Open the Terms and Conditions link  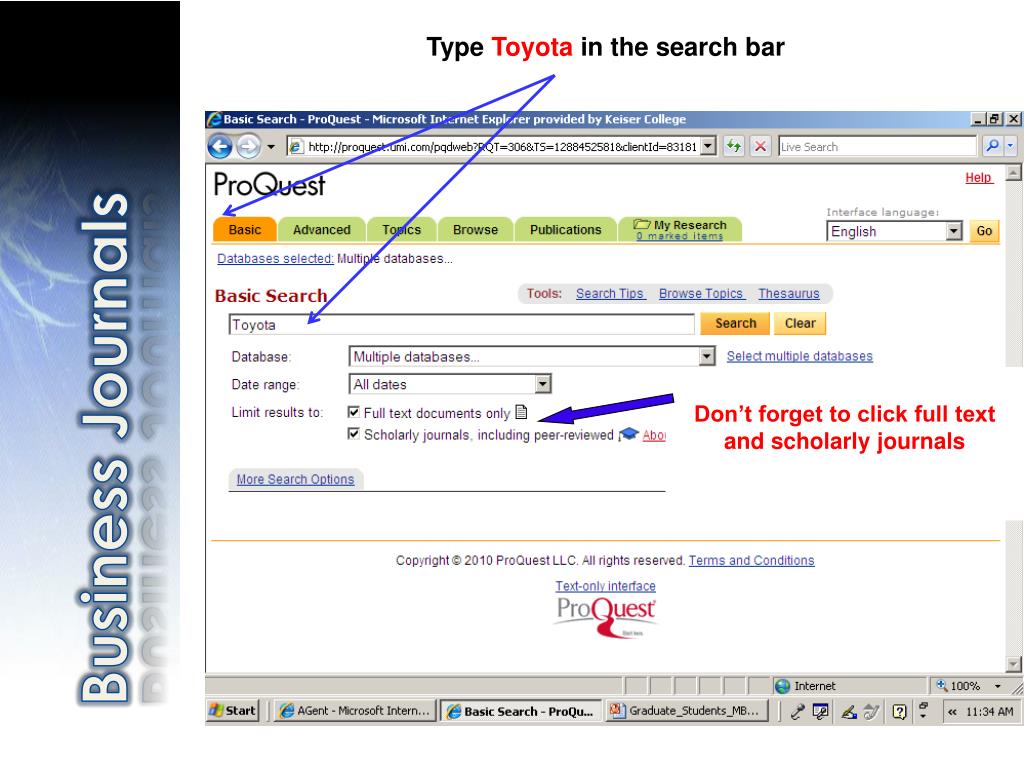[751, 560]
